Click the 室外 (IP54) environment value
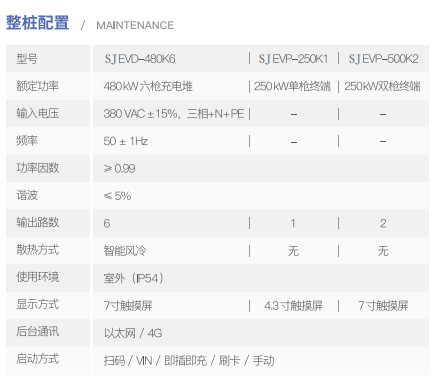Screen dimensions: 438x384 click(x=133, y=278)
